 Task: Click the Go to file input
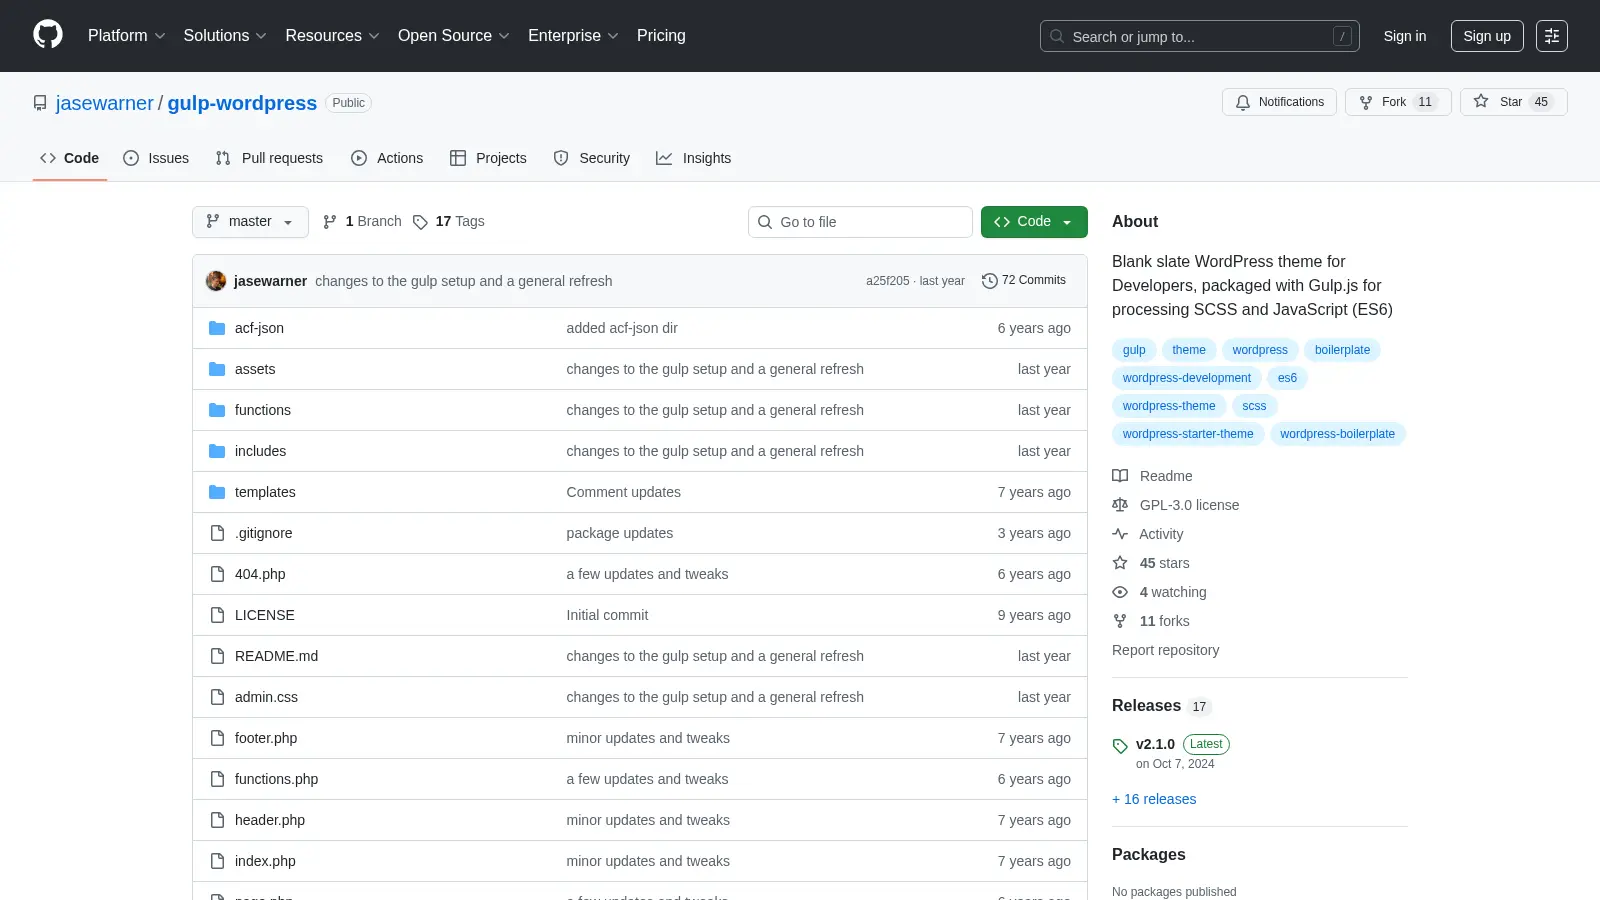tap(860, 222)
